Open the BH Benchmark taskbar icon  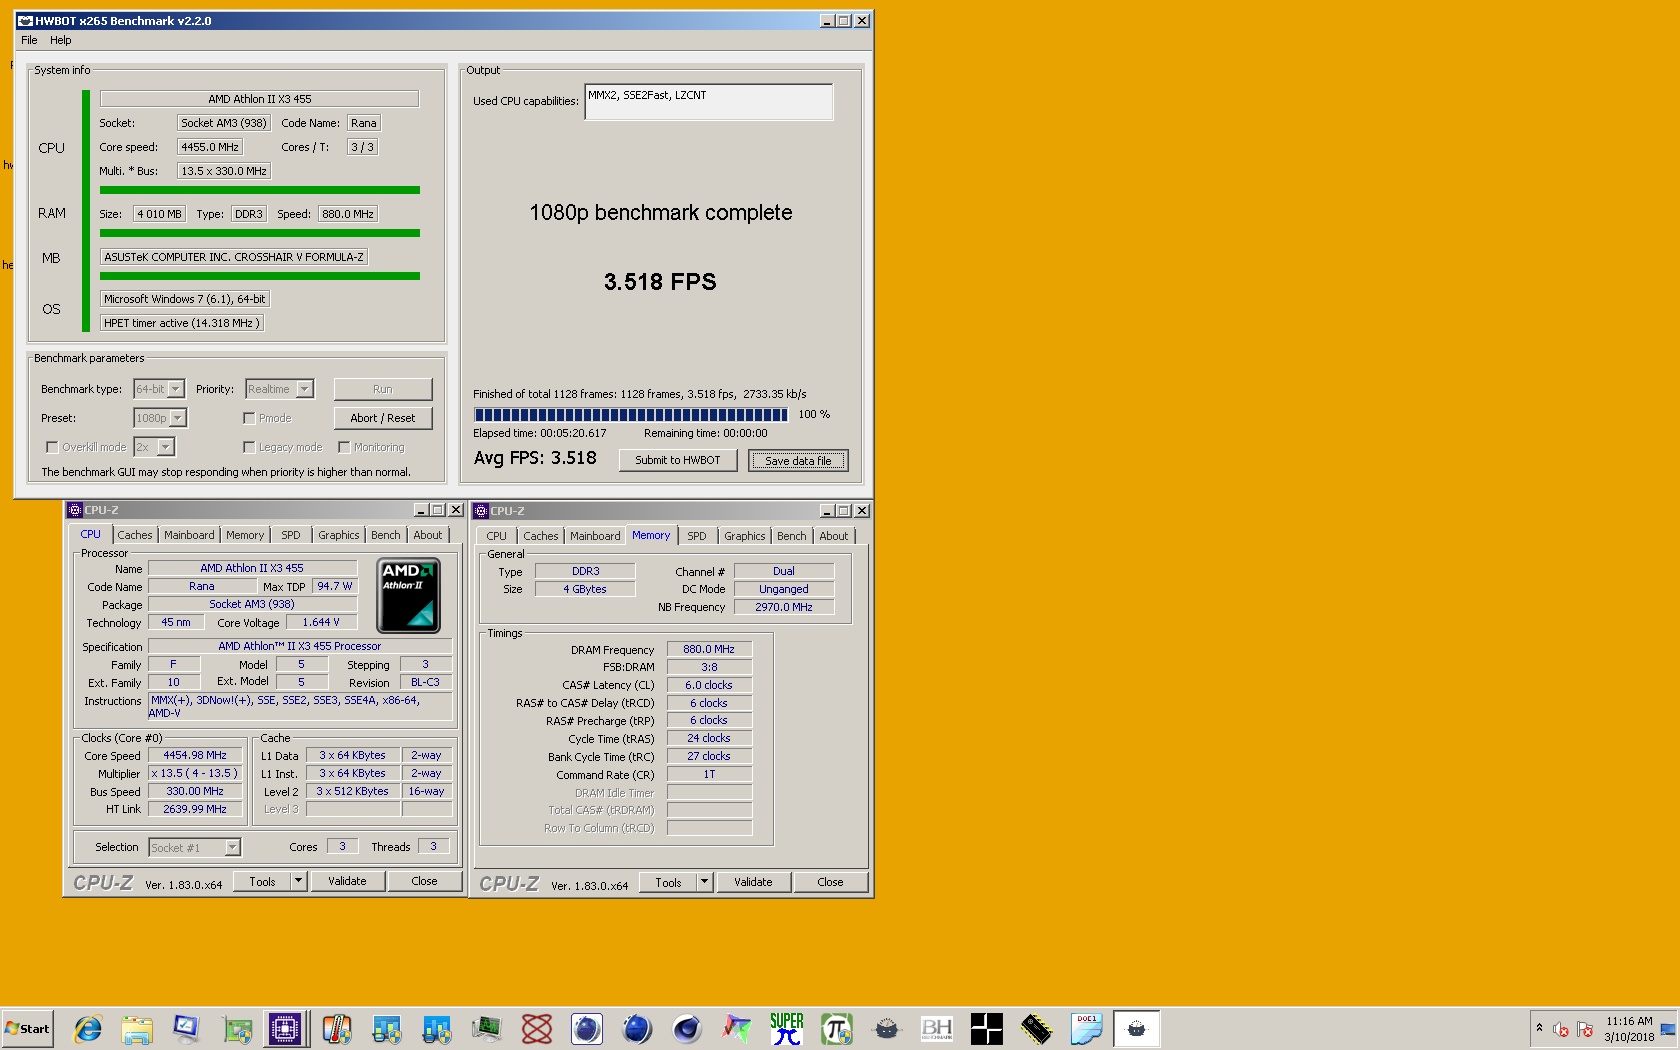coord(937,1028)
